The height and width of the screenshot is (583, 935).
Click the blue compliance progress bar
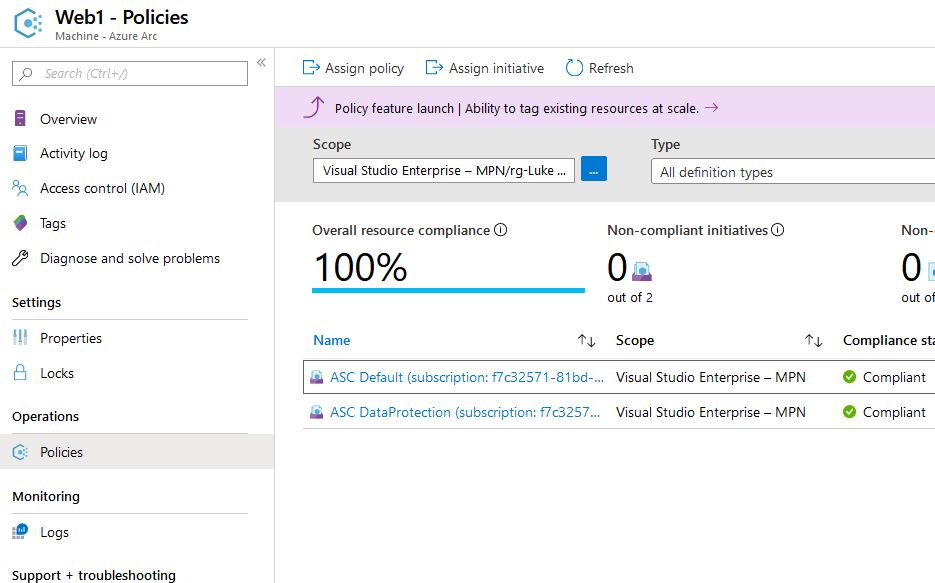448,290
